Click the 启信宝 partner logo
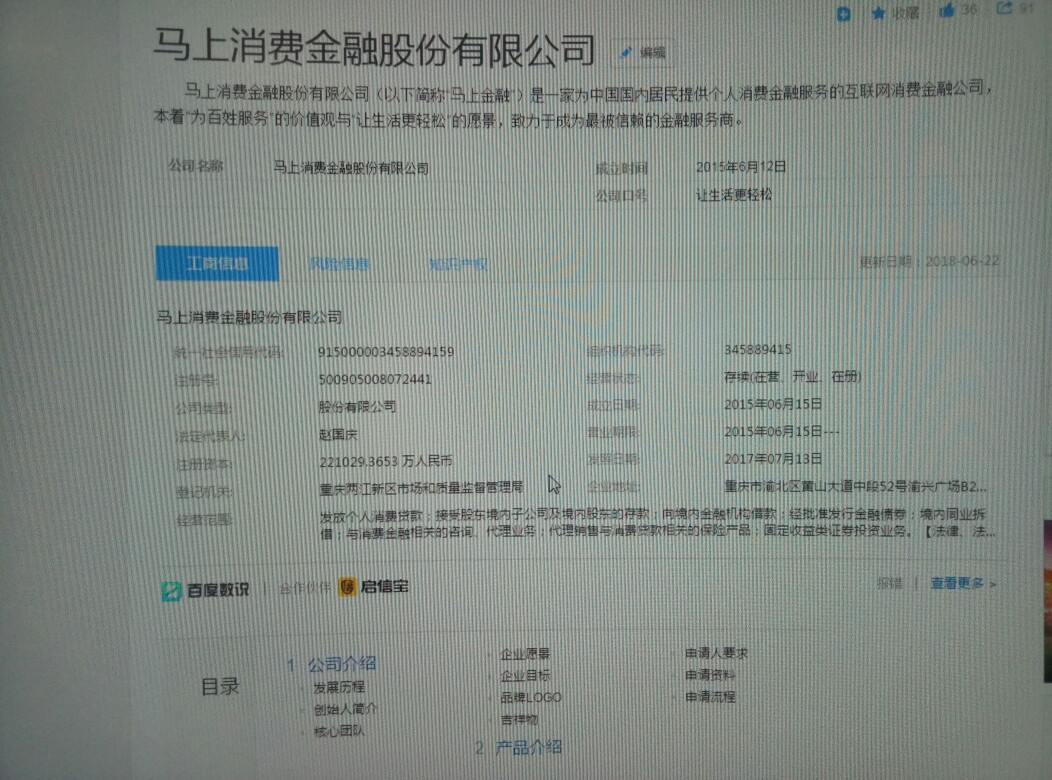The image size is (1052, 780). [374, 587]
